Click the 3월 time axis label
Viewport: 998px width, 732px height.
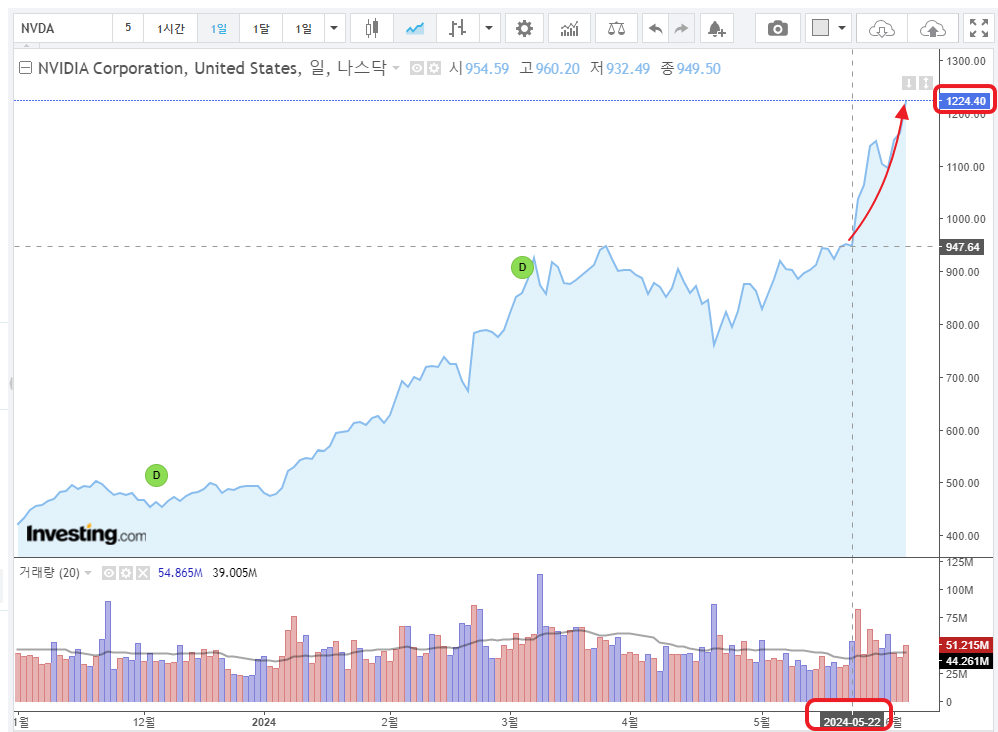tap(509, 722)
